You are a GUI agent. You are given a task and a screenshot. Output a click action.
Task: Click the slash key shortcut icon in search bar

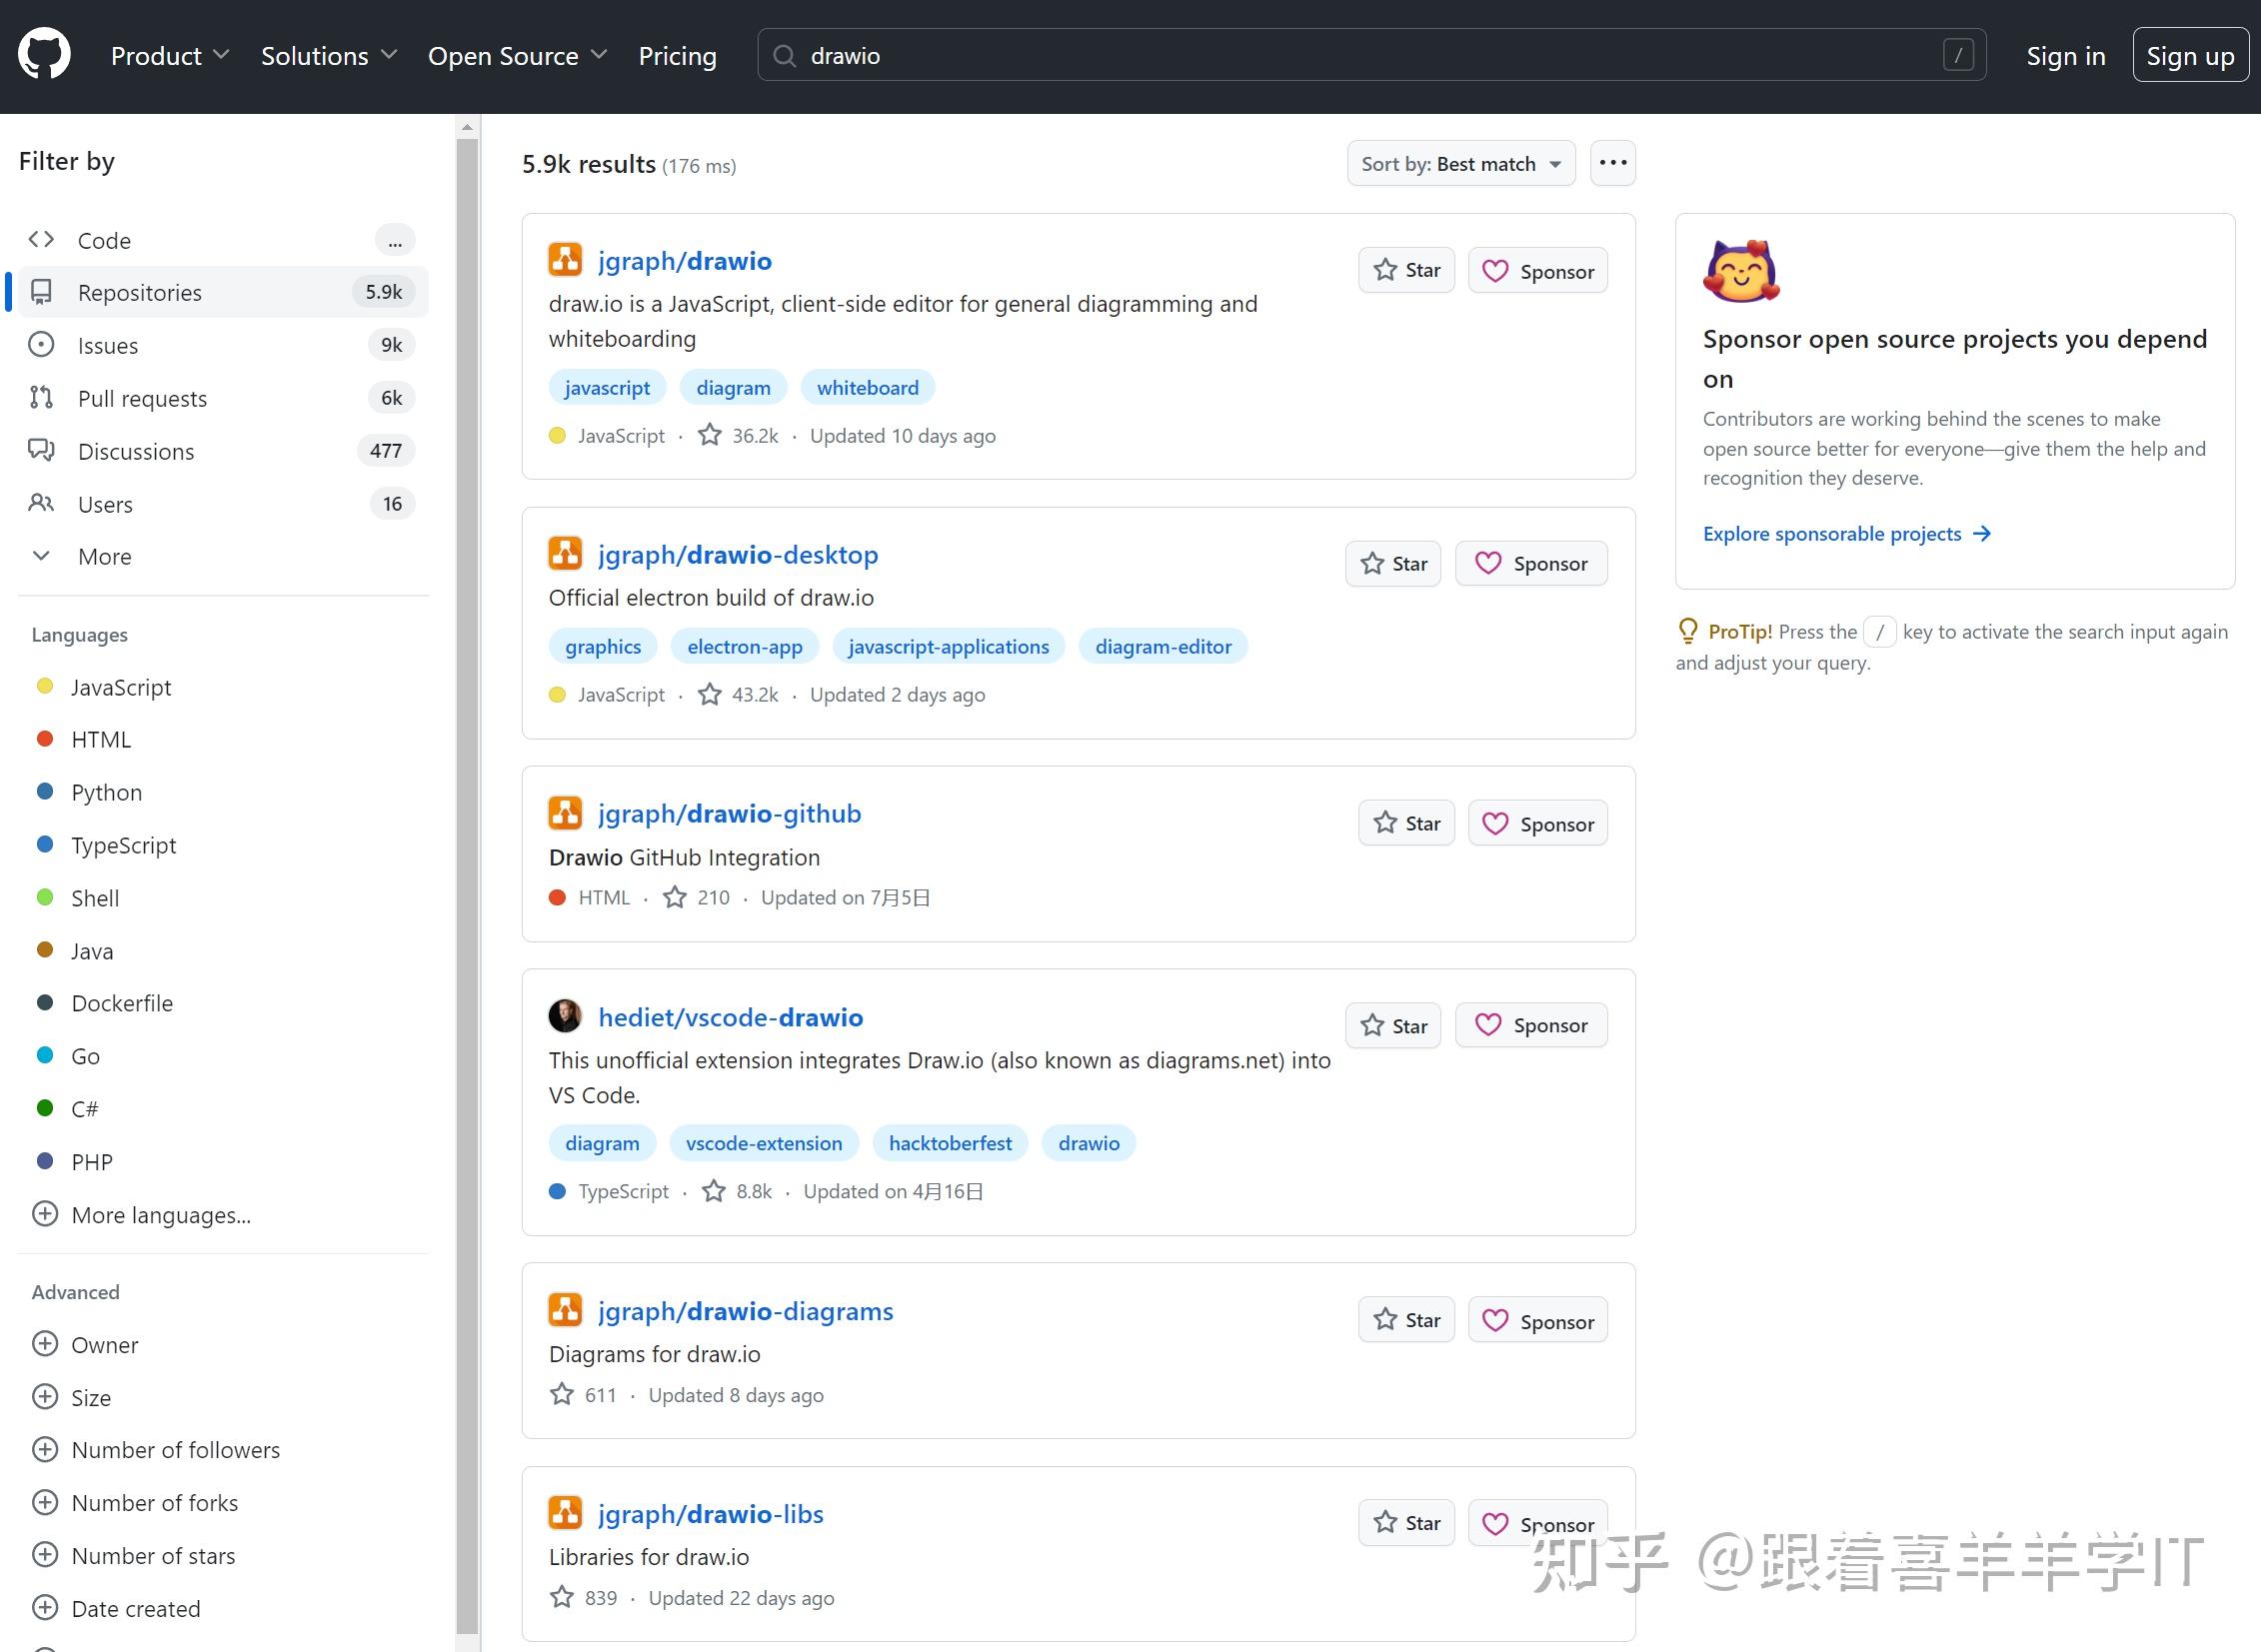1957,55
